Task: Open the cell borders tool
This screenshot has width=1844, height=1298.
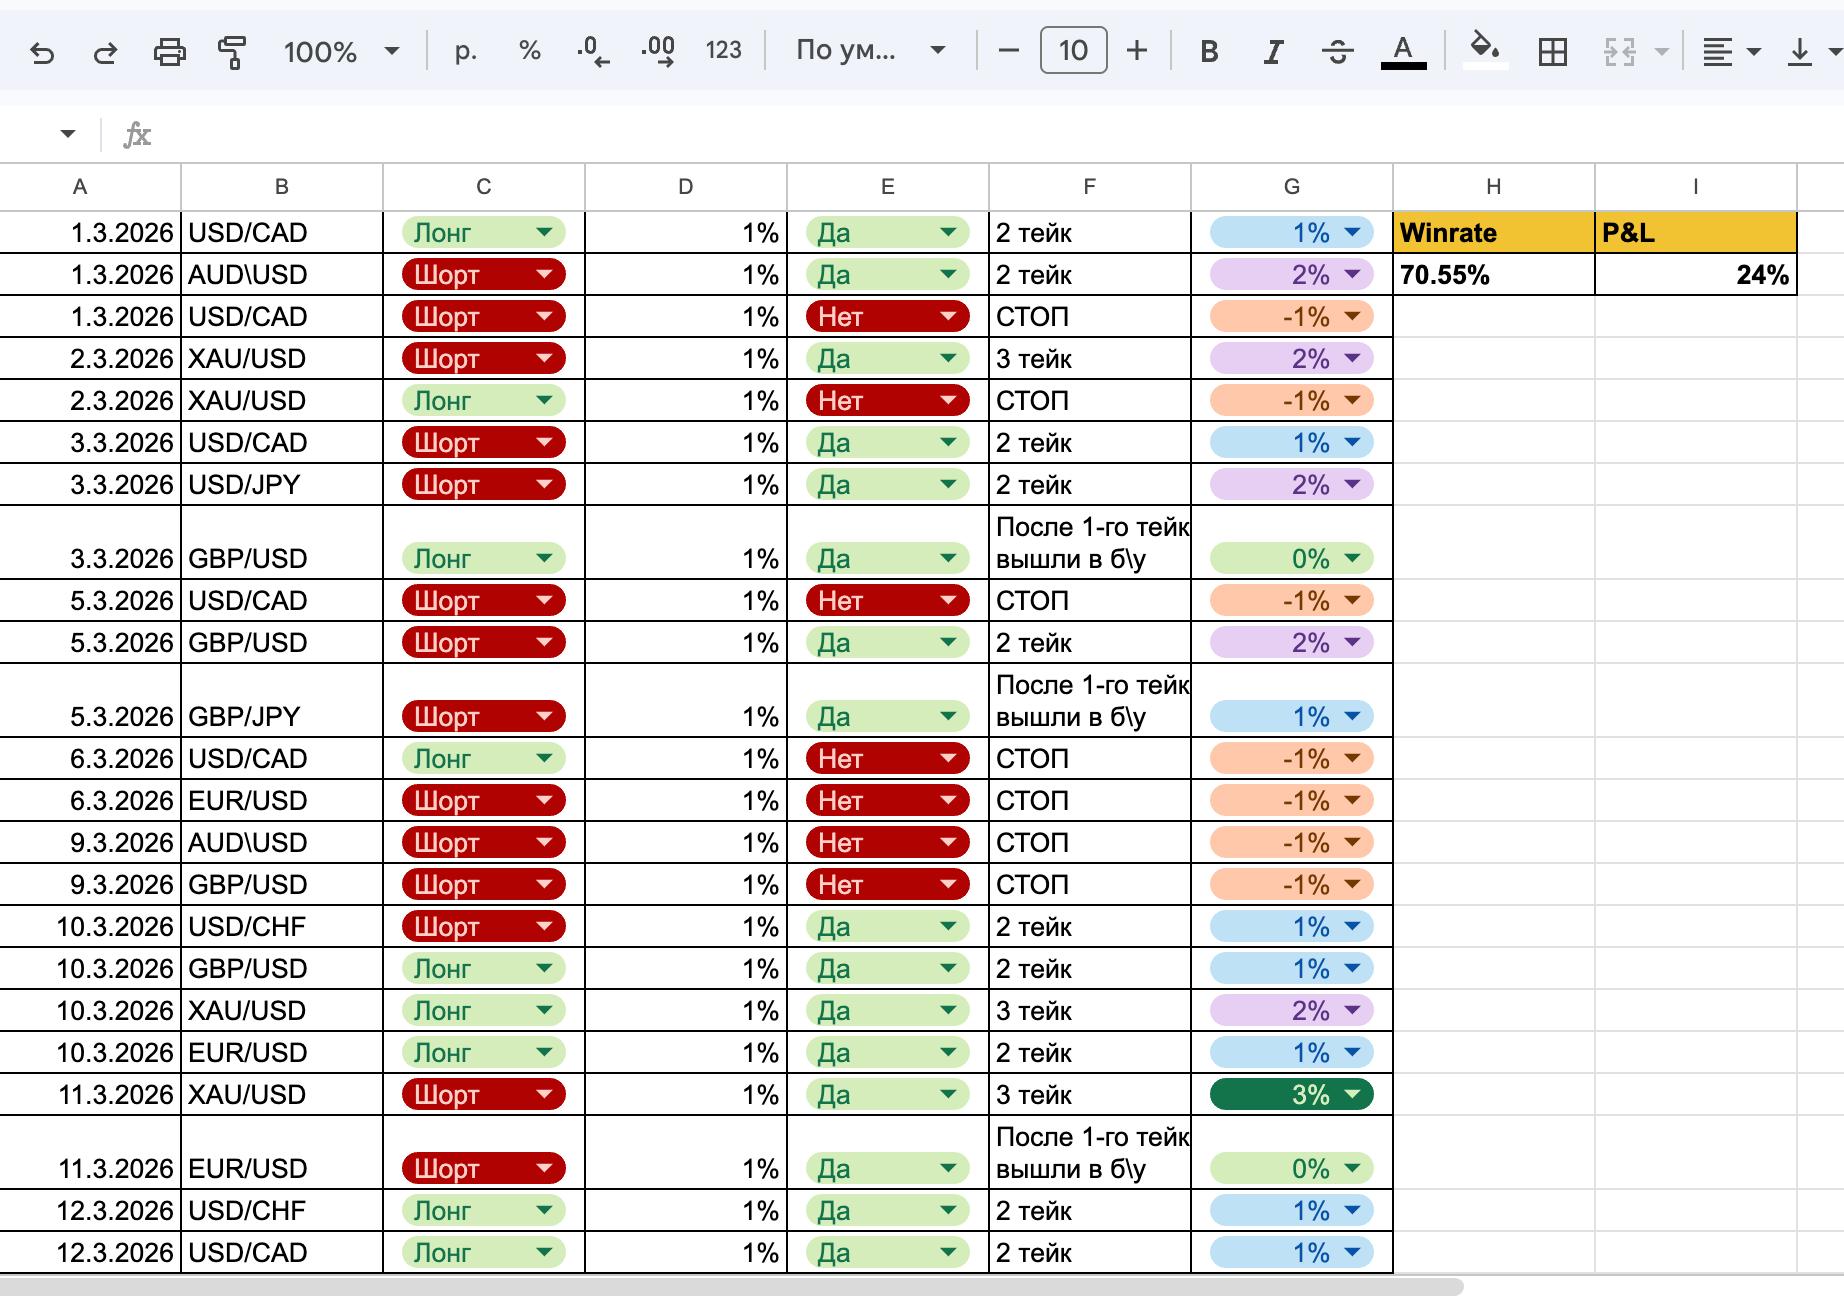Action: click(1552, 51)
